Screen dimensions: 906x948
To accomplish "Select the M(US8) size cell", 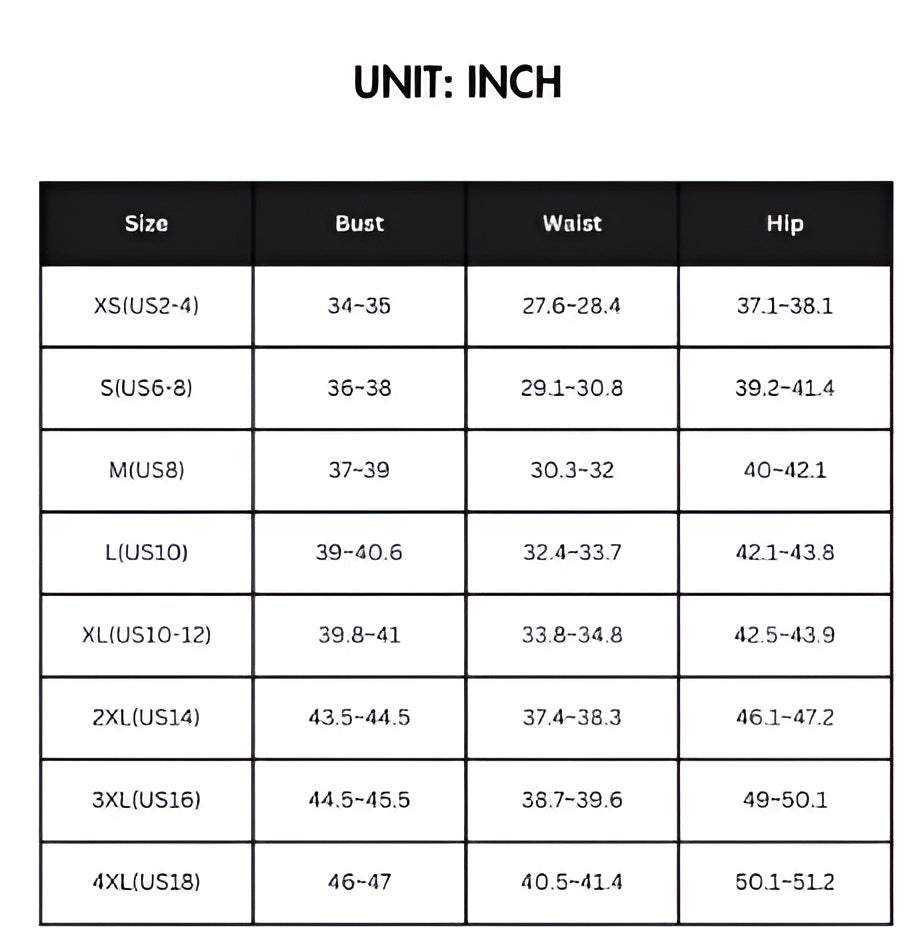I will [x=146, y=470].
